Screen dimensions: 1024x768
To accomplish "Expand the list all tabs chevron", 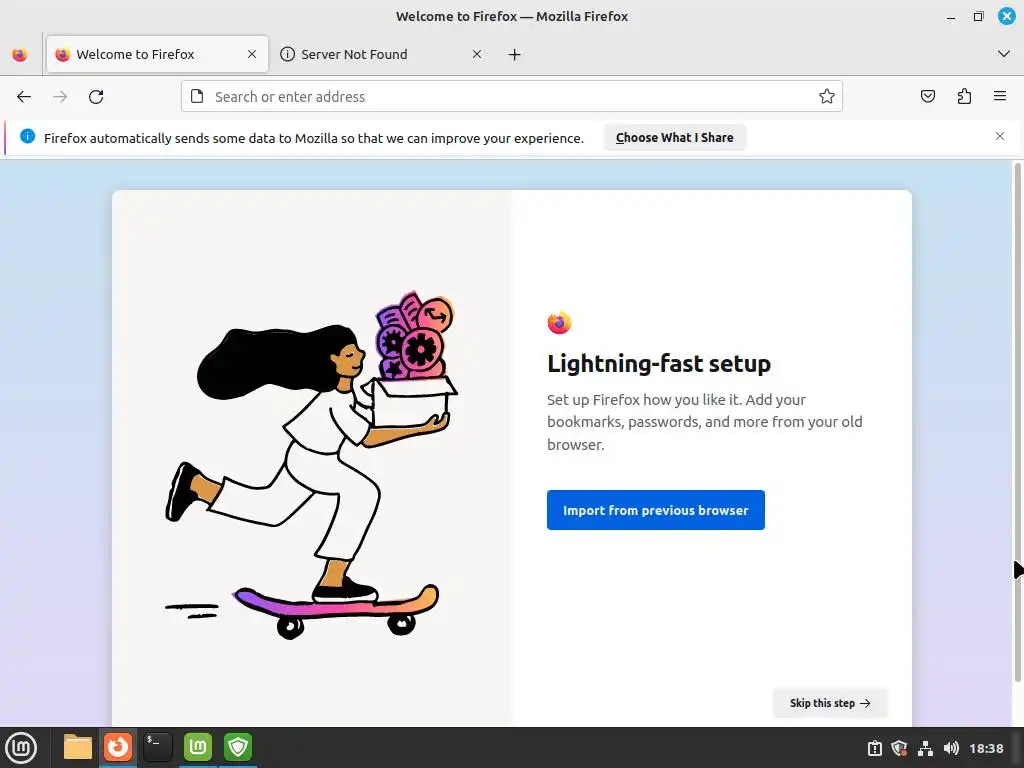I will (x=1004, y=54).
